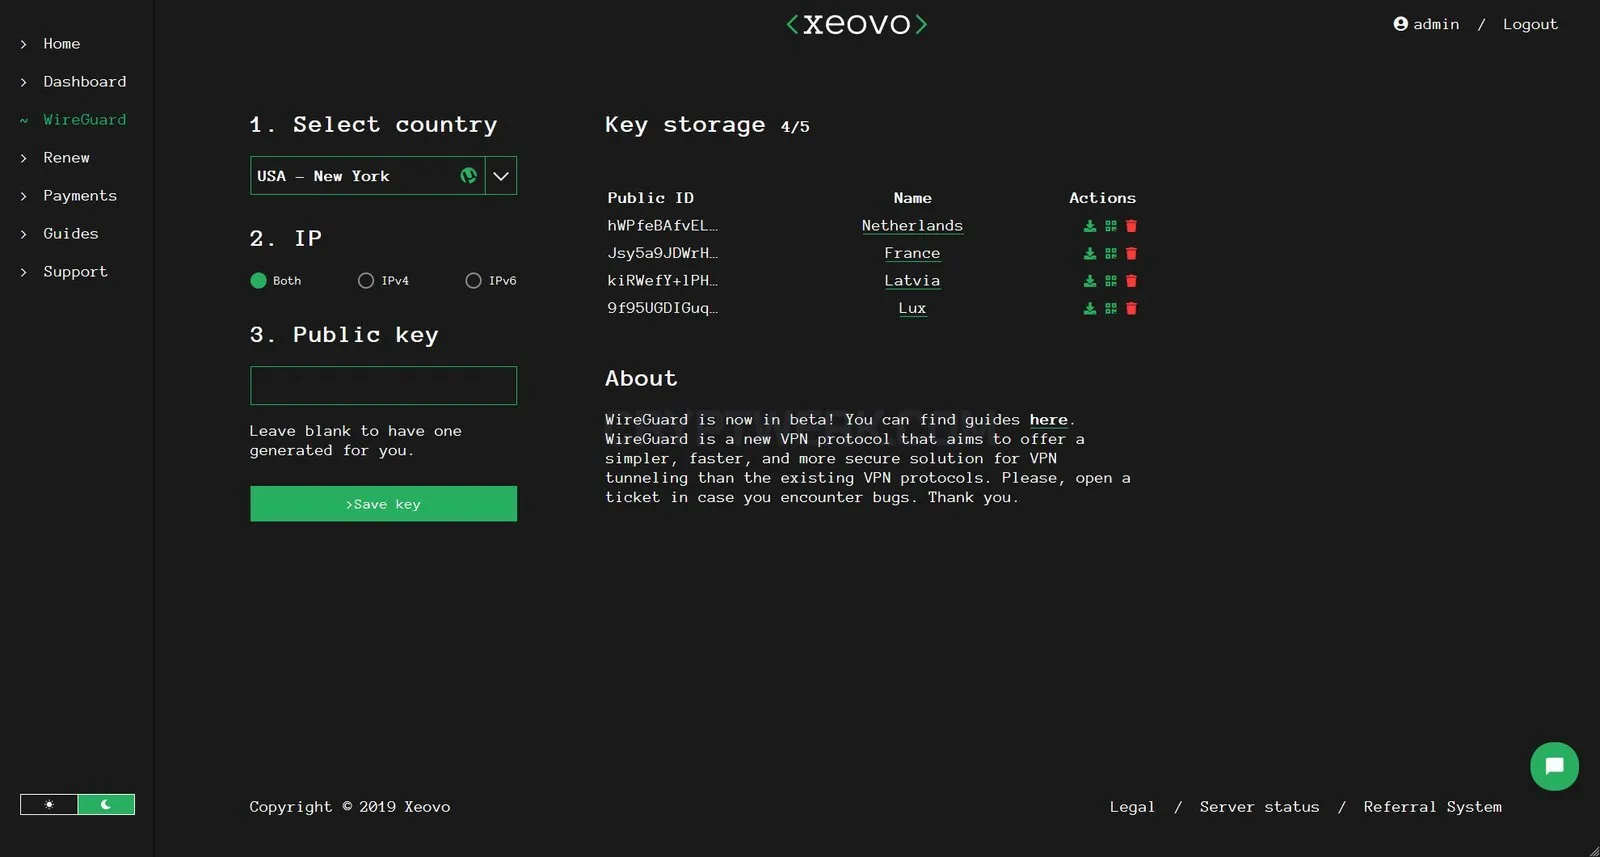Select the Both IP radio option

point(258,281)
